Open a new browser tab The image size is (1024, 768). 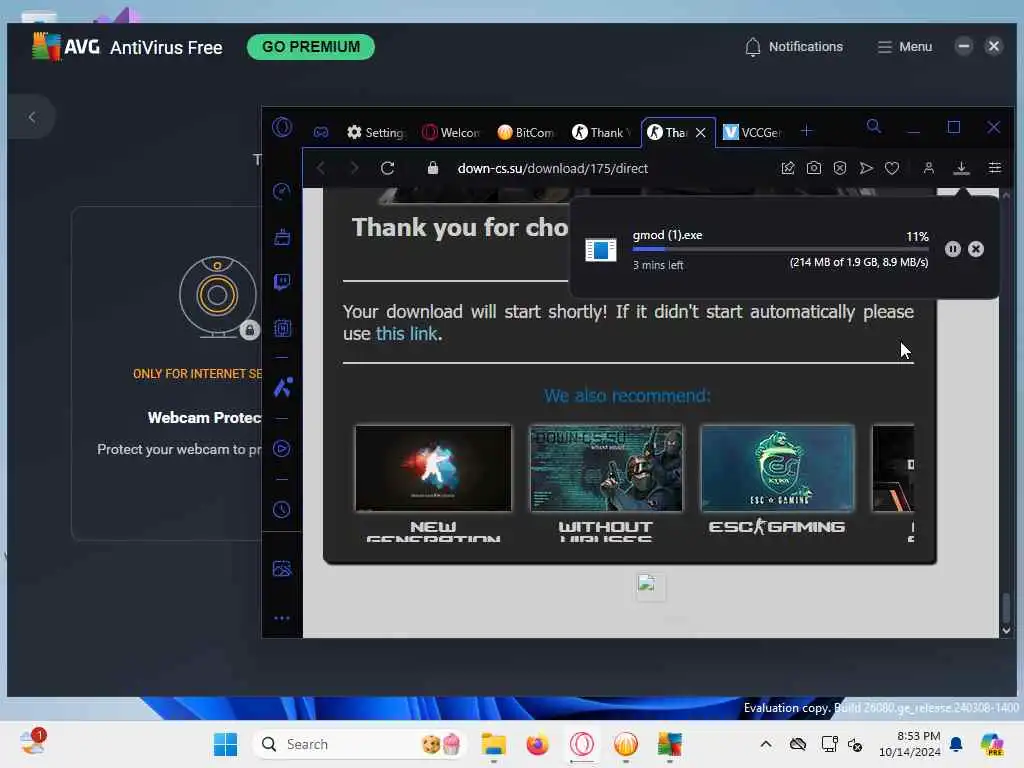pyautogui.click(x=807, y=131)
